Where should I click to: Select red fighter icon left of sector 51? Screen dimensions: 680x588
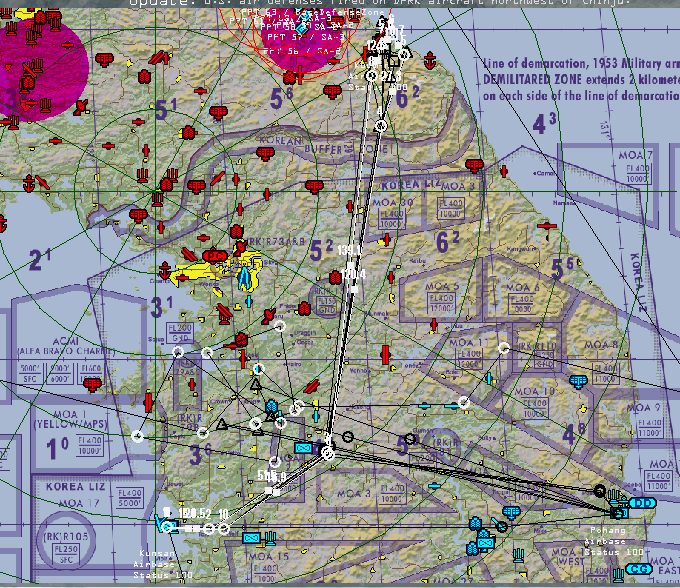[x=81, y=107]
